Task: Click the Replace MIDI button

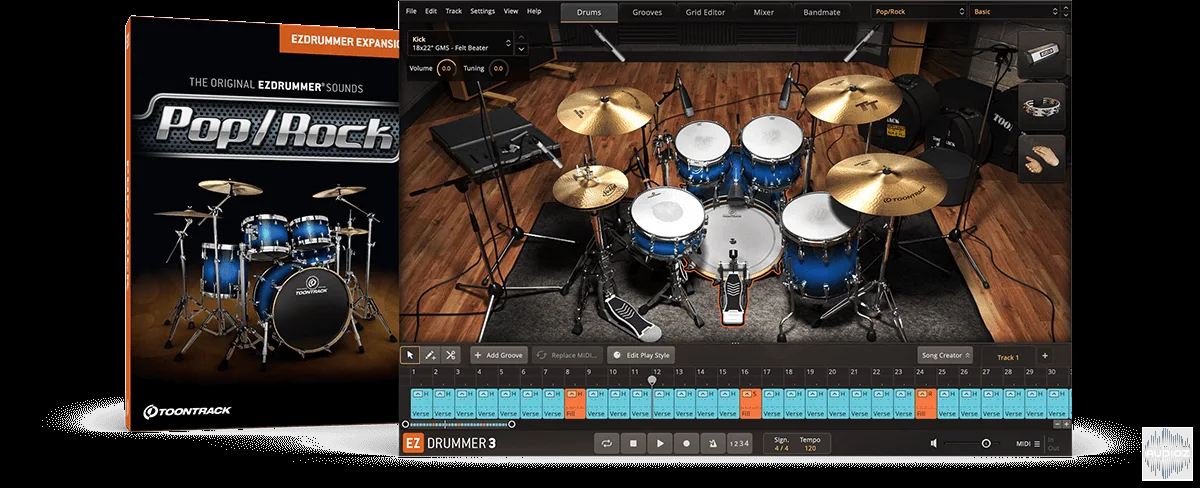Action: point(567,355)
